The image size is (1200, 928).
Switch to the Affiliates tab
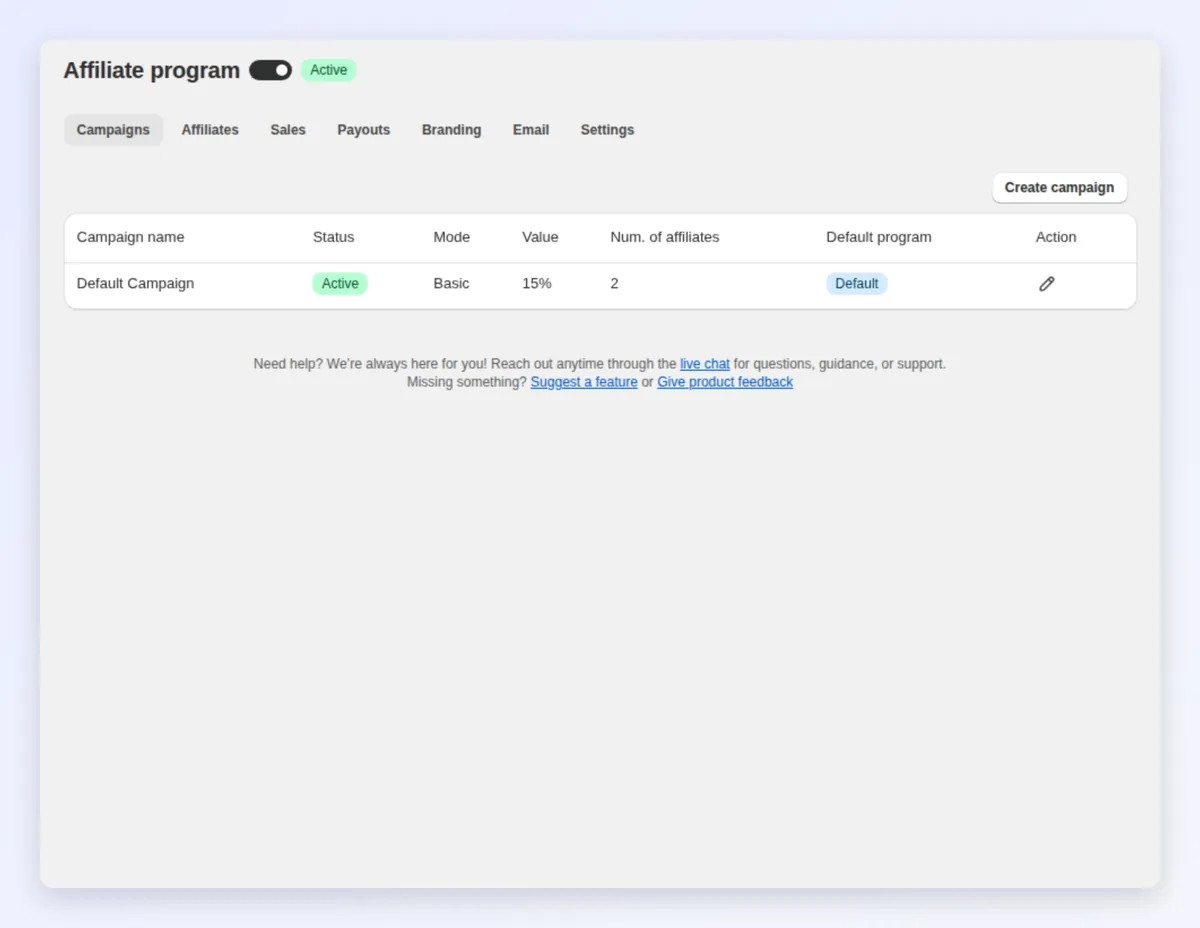[210, 130]
